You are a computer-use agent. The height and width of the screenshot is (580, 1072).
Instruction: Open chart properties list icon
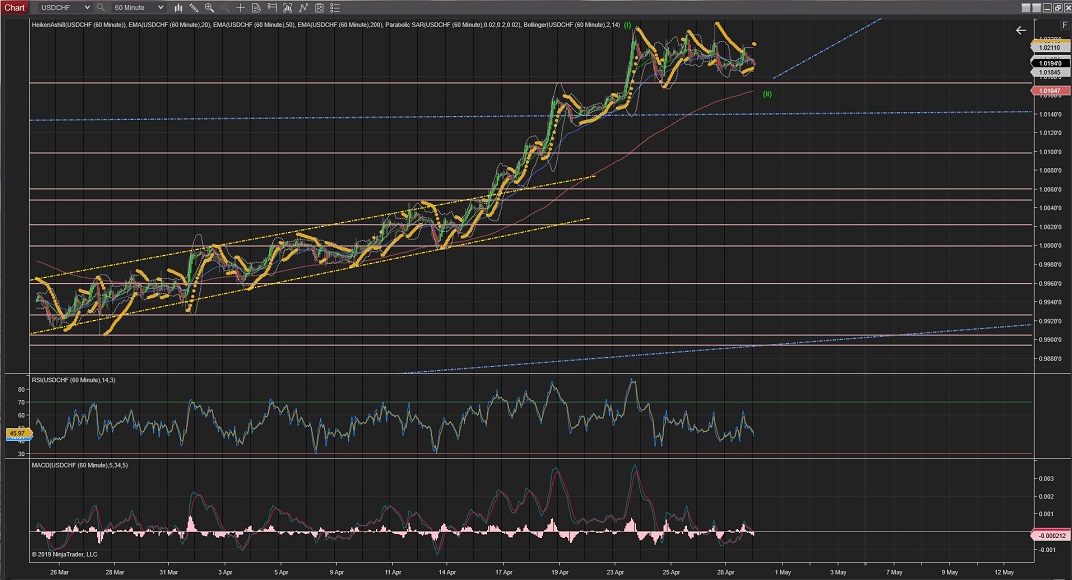(x=337, y=7)
